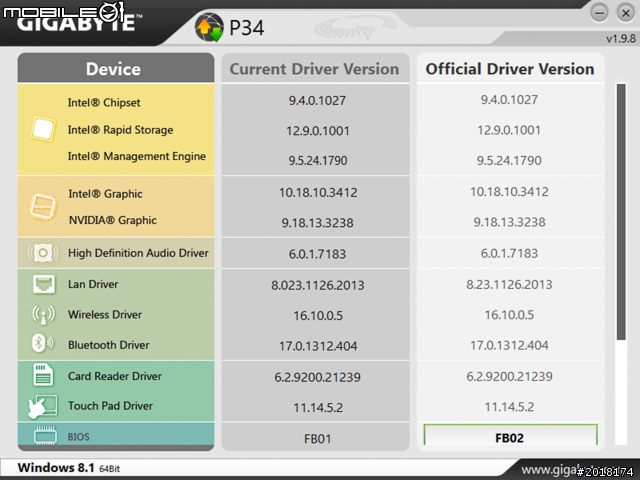Click official Lan version 8.23.1126.2013
This screenshot has height=480, width=640.
coord(509,284)
